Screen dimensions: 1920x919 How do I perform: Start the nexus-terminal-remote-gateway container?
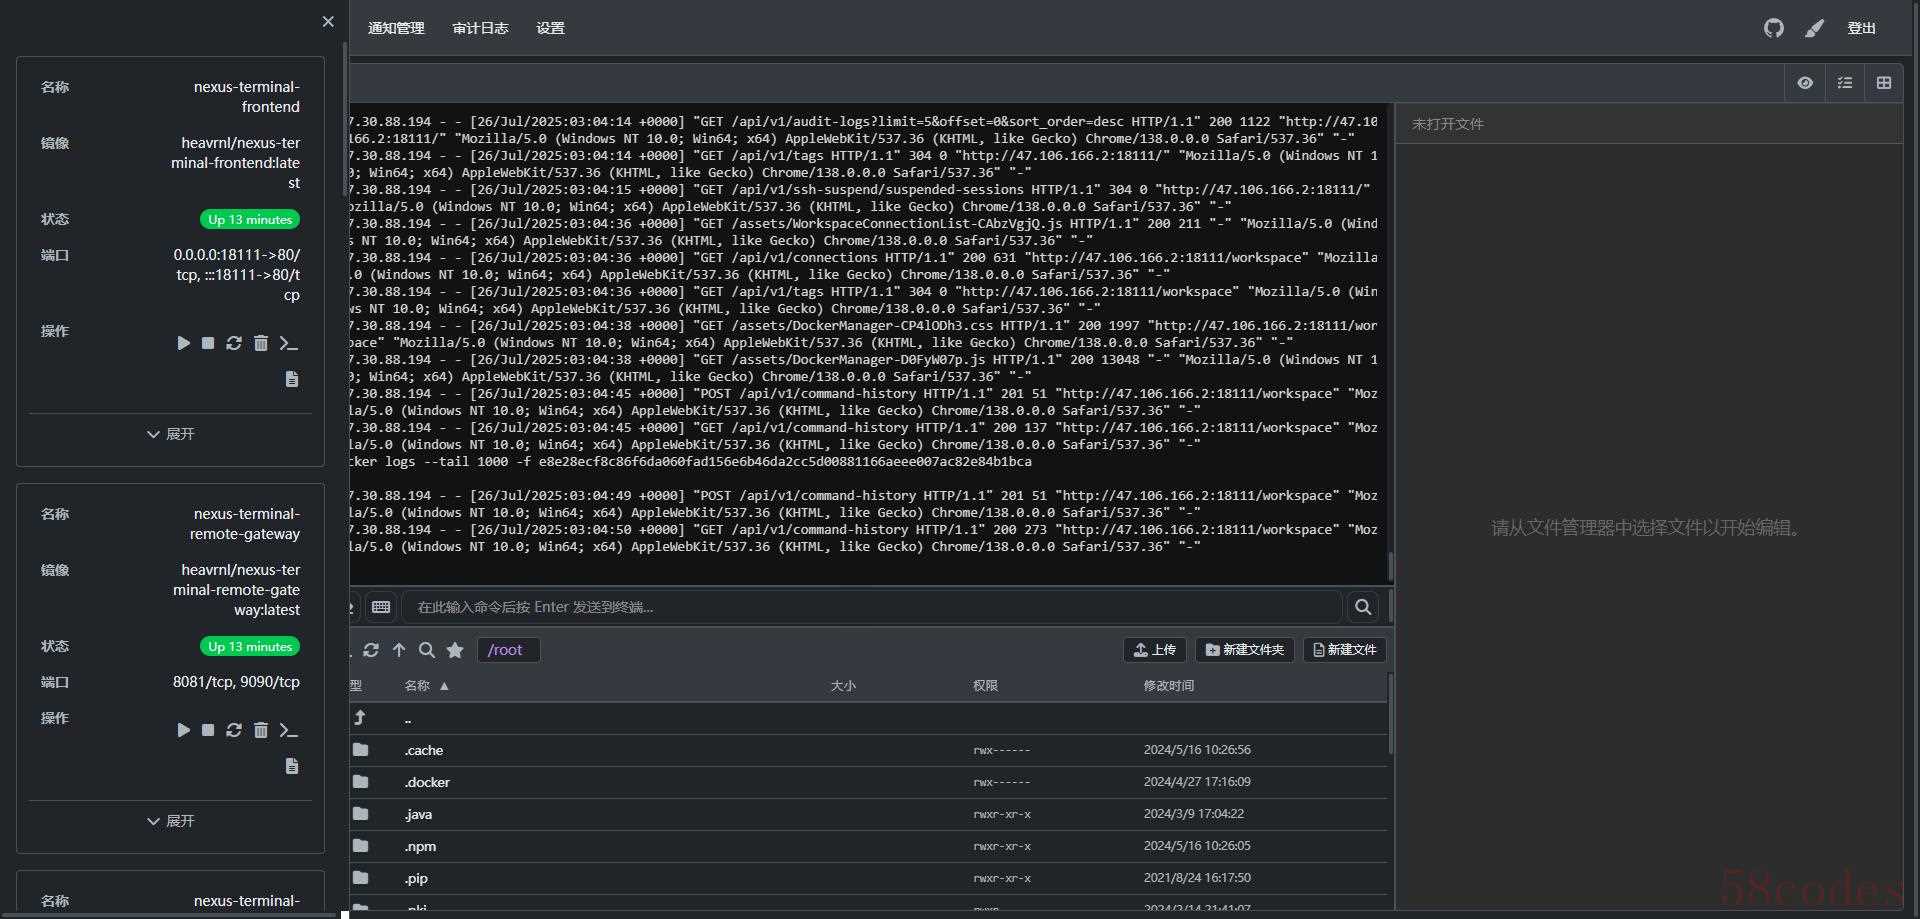pyautogui.click(x=183, y=730)
